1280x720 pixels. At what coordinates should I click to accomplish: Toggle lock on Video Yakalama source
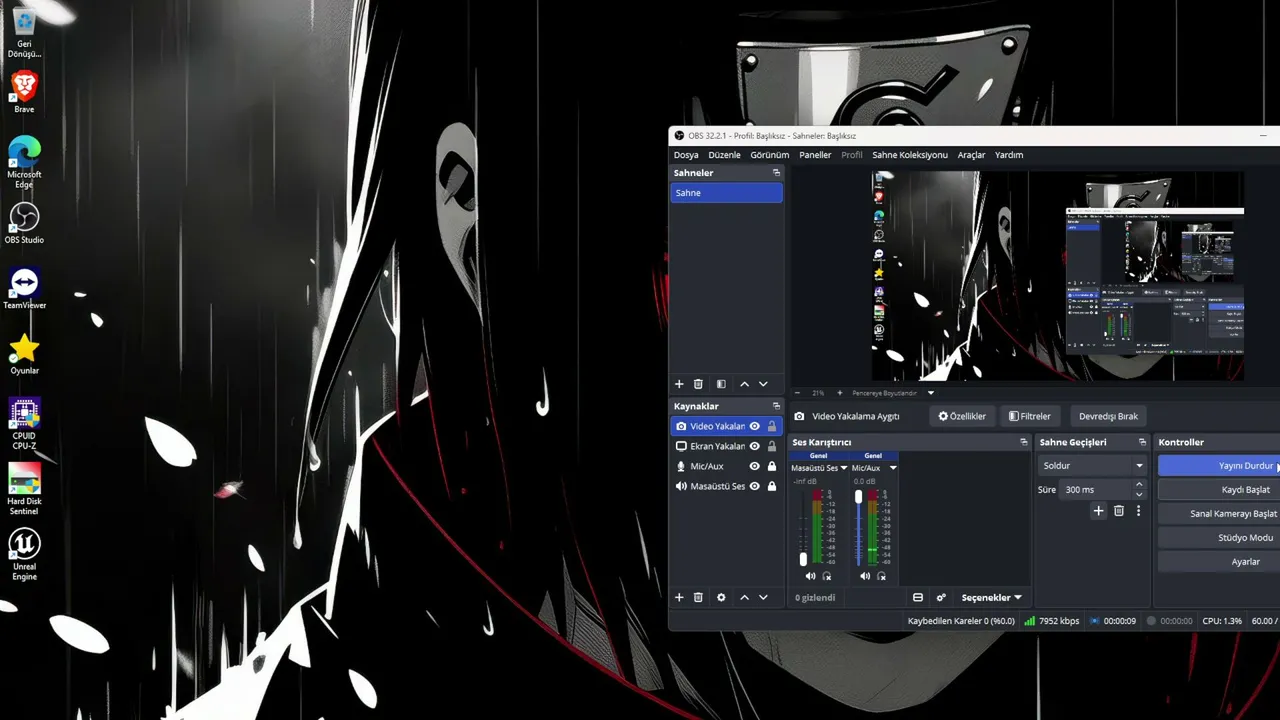(771, 426)
